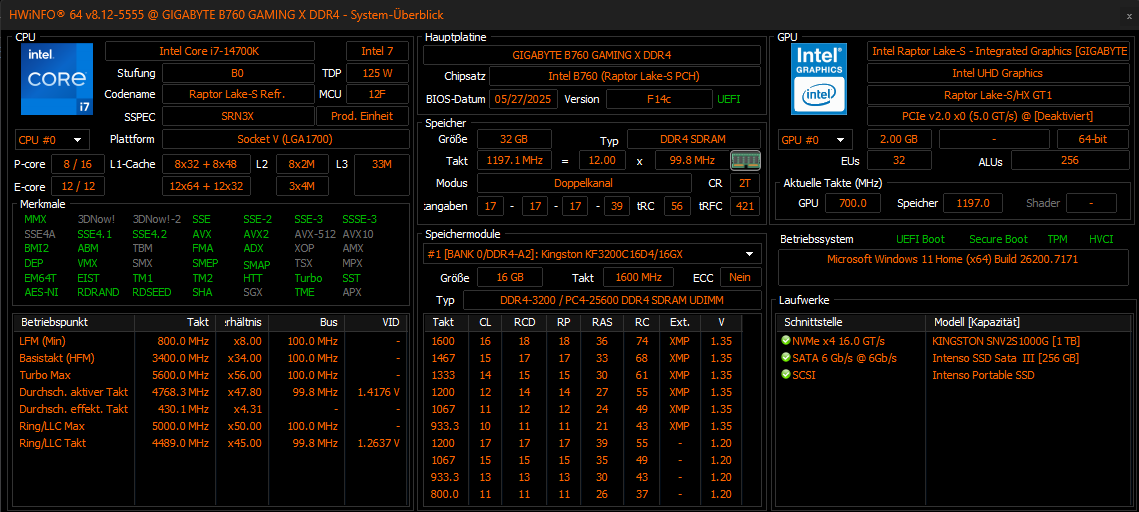
Task: Click the ALUs value 256
Action: tap(1069, 160)
